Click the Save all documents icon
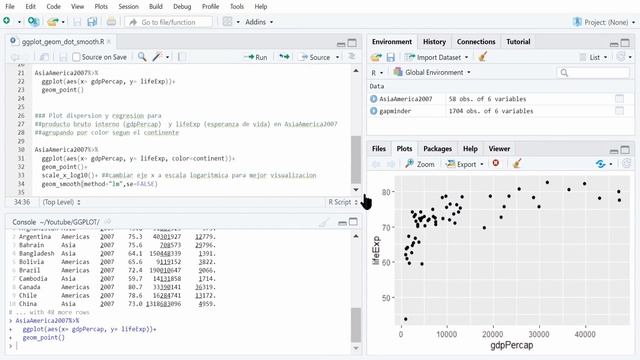 coord(92,22)
